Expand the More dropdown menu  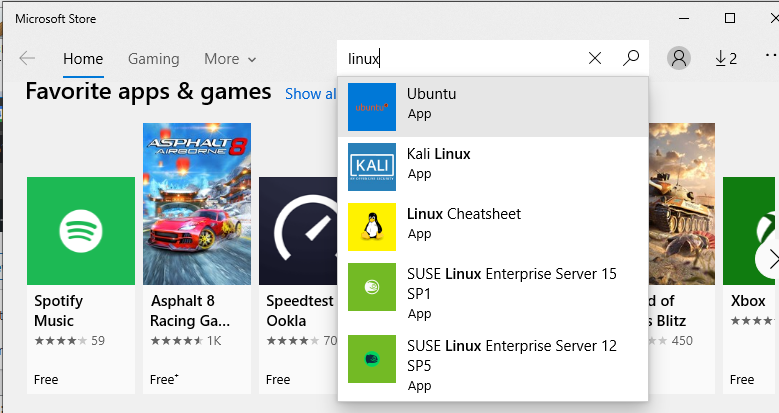(x=230, y=59)
